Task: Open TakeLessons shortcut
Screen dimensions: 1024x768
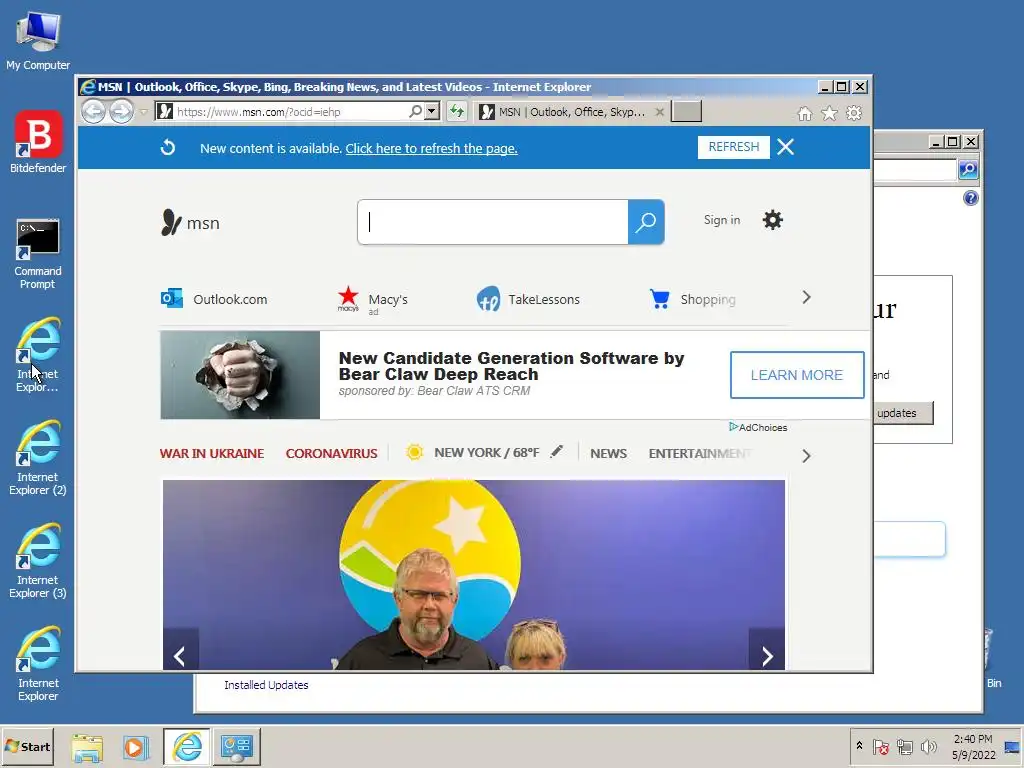Action: [x=528, y=299]
